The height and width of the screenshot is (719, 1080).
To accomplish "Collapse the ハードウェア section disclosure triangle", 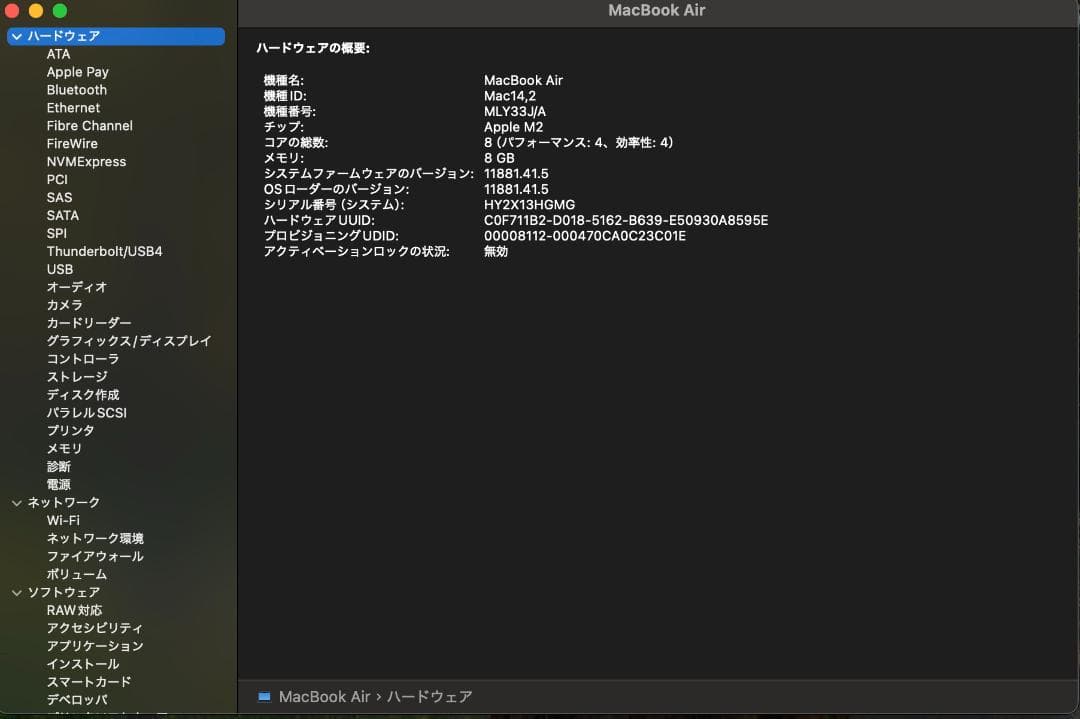I will click(16, 35).
